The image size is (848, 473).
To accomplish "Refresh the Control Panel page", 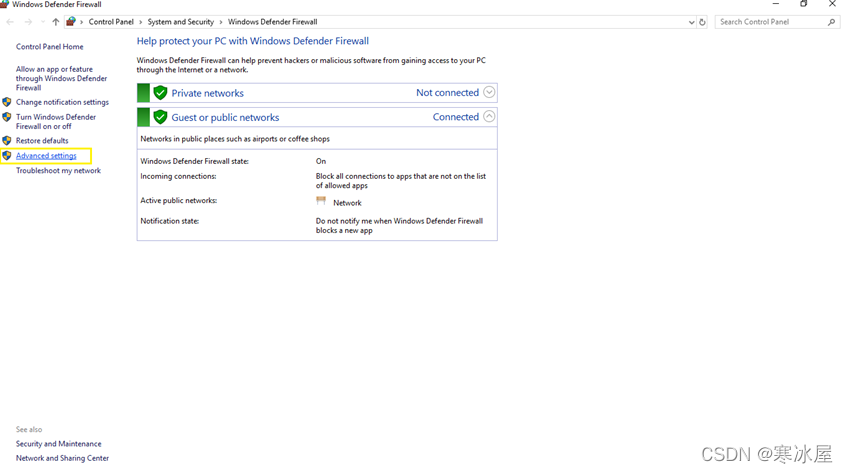I will 703,22.
